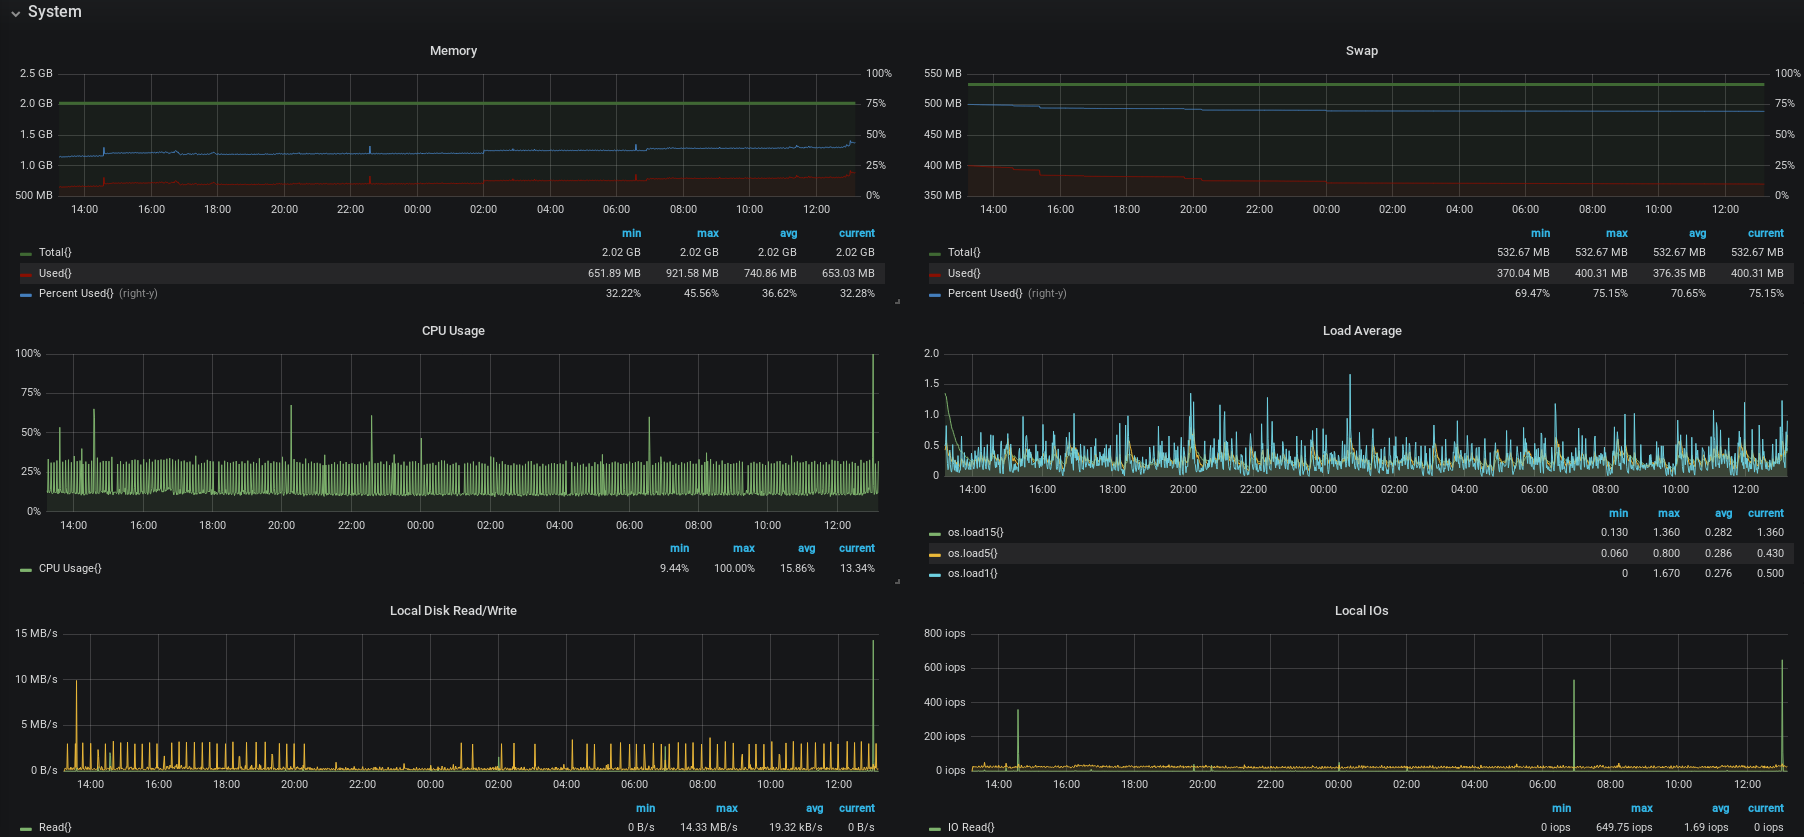
Task: Collapse the System row chevron
Action: [x=15, y=13]
